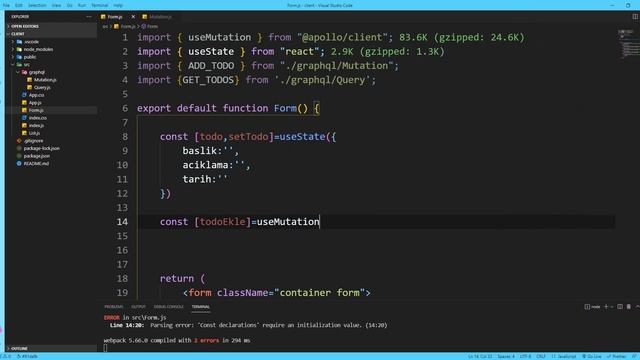Open App.css file
The height and width of the screenshot is (360, 640).
pyautogui.click(x=36, y=95)
